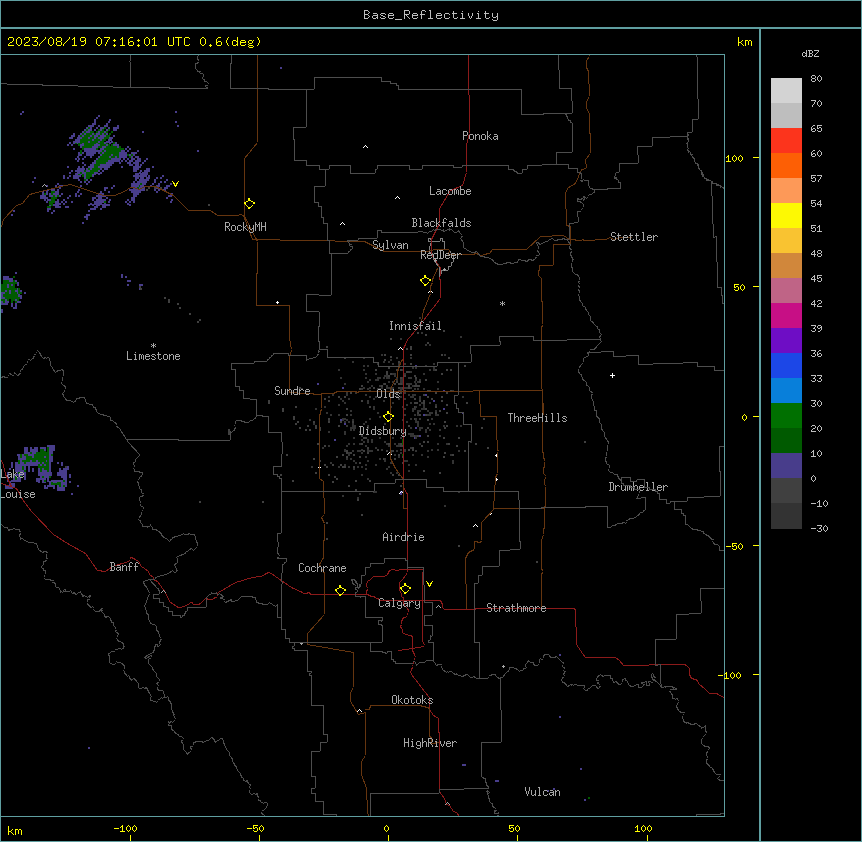This screenshot has height=842, width=862.
Task: Click the Base_Reflectivity title text
Action: pyautogui.click(x=431, y=15)
